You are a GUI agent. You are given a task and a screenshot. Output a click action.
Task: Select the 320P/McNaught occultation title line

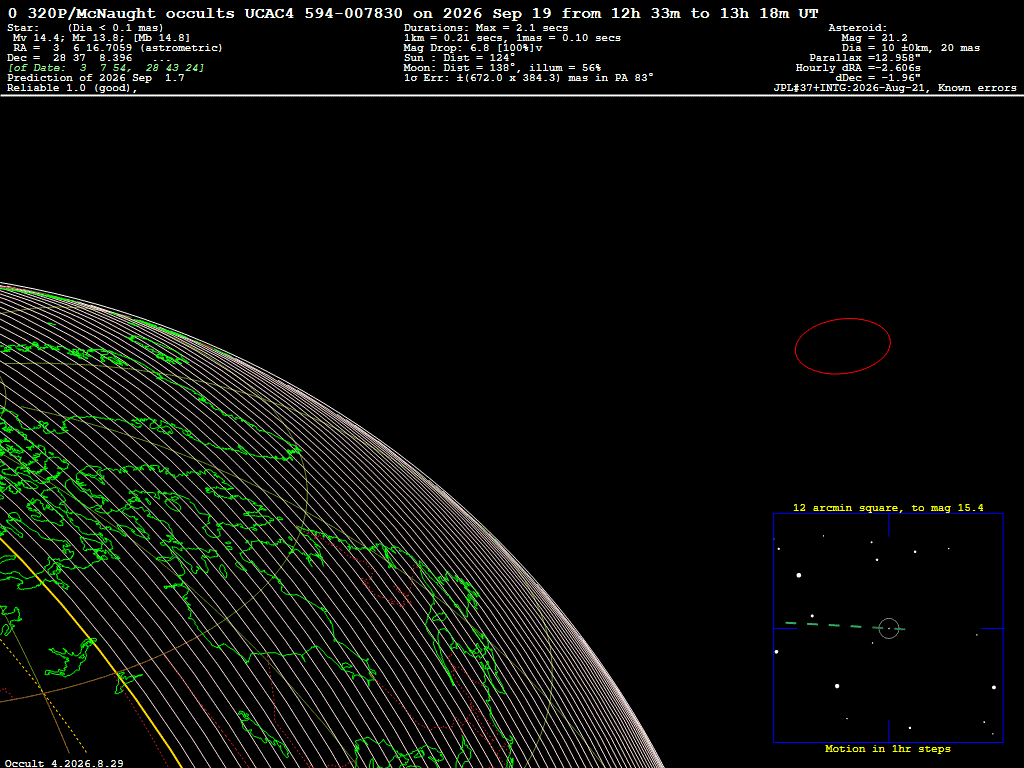(x=413, y=13)
